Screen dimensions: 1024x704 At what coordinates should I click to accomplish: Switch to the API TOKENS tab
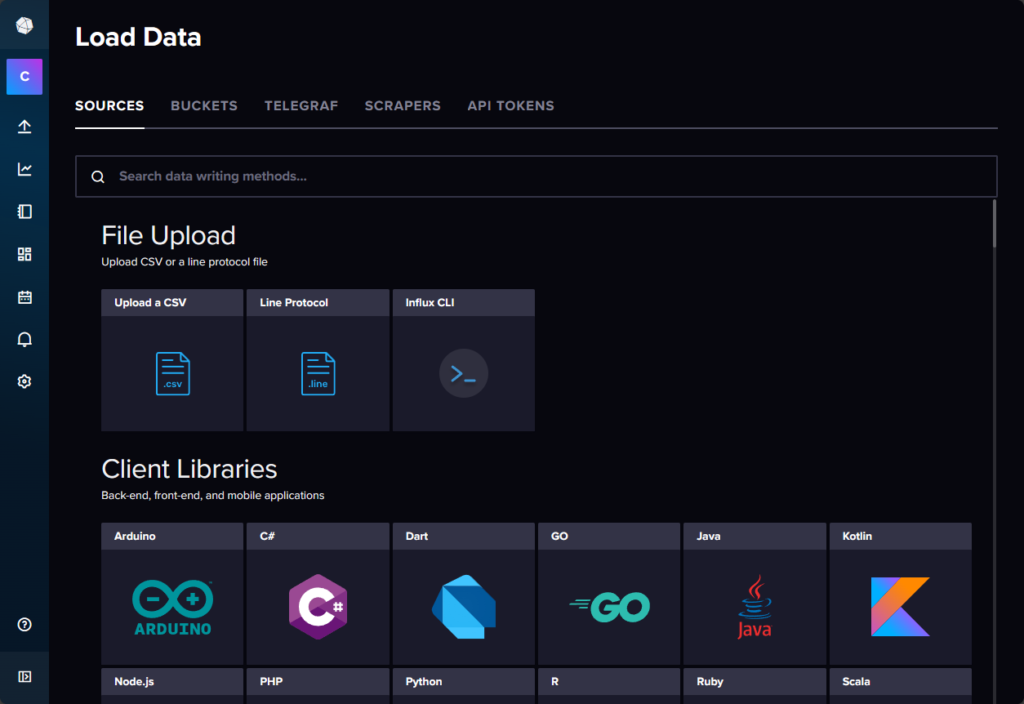pos(510,105)
